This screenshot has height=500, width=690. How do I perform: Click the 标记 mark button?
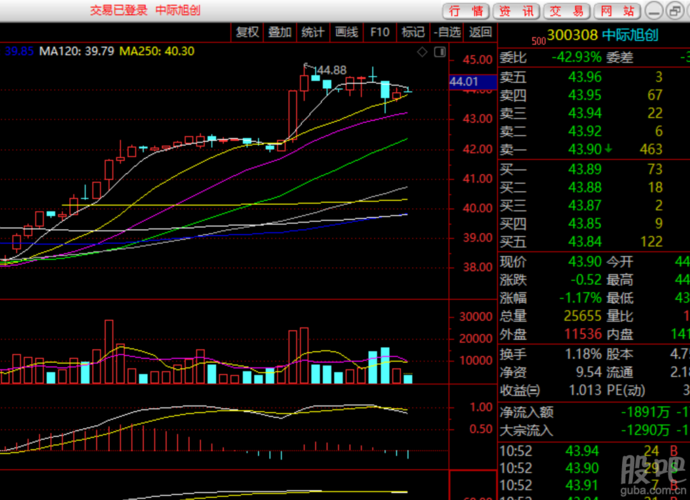tap(413, 32)
